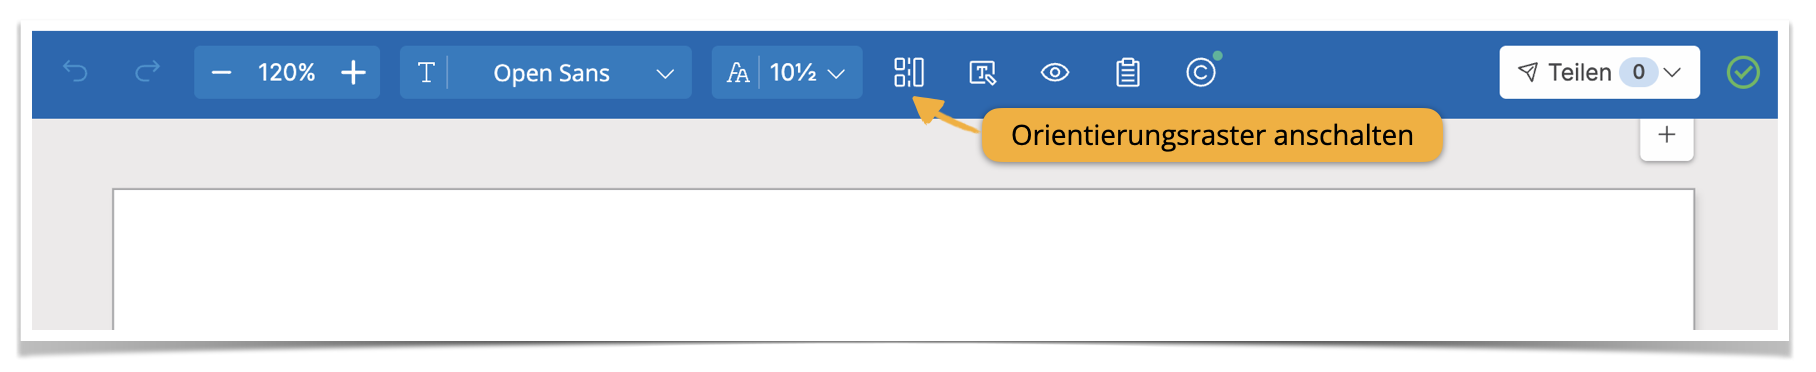Click the Teilen share button
Screen dimensions: 1816x372
pos(1566,72)
